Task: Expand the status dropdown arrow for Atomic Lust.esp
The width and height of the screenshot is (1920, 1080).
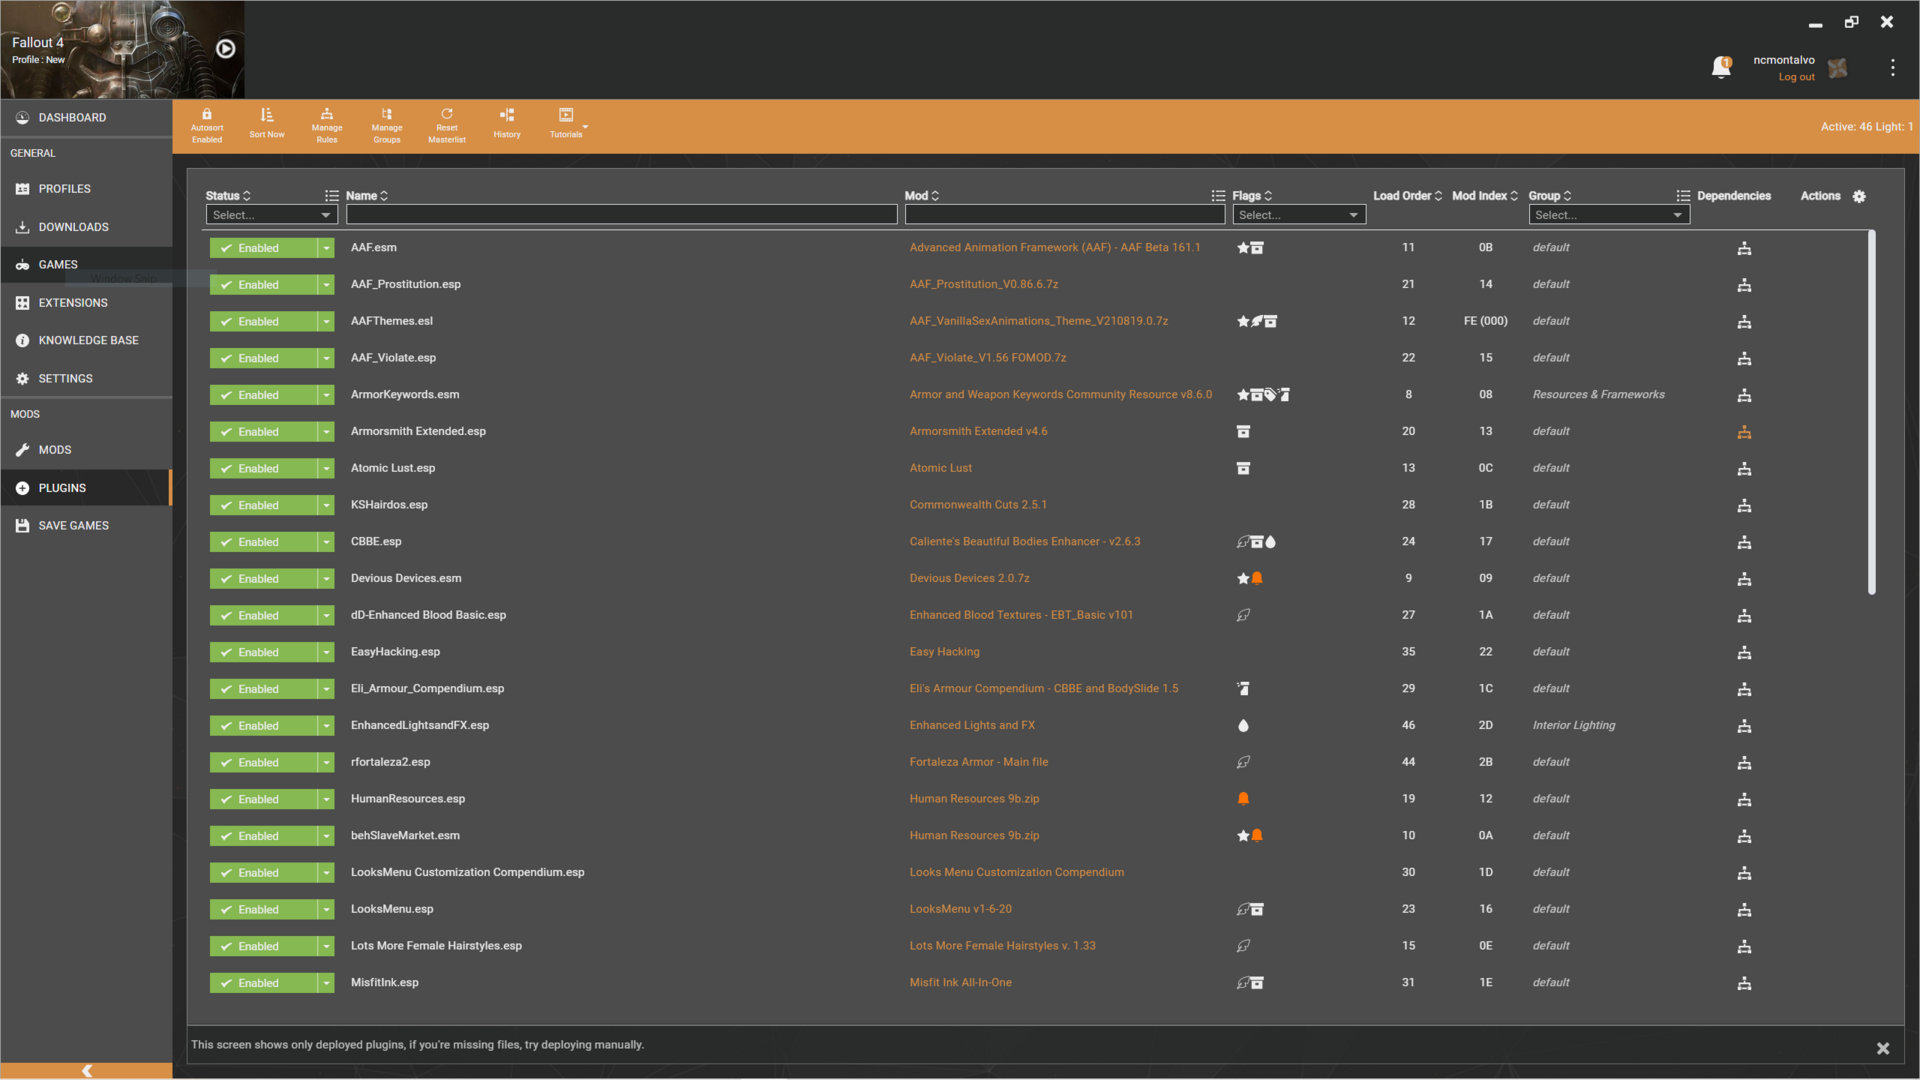Action: coord(326,469)
